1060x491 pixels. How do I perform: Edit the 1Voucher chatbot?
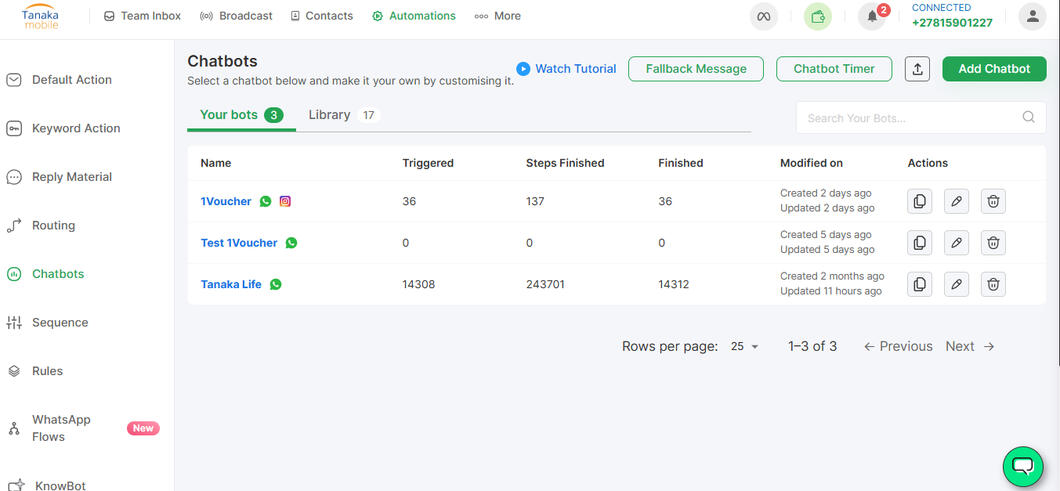(x=956, y=201)
